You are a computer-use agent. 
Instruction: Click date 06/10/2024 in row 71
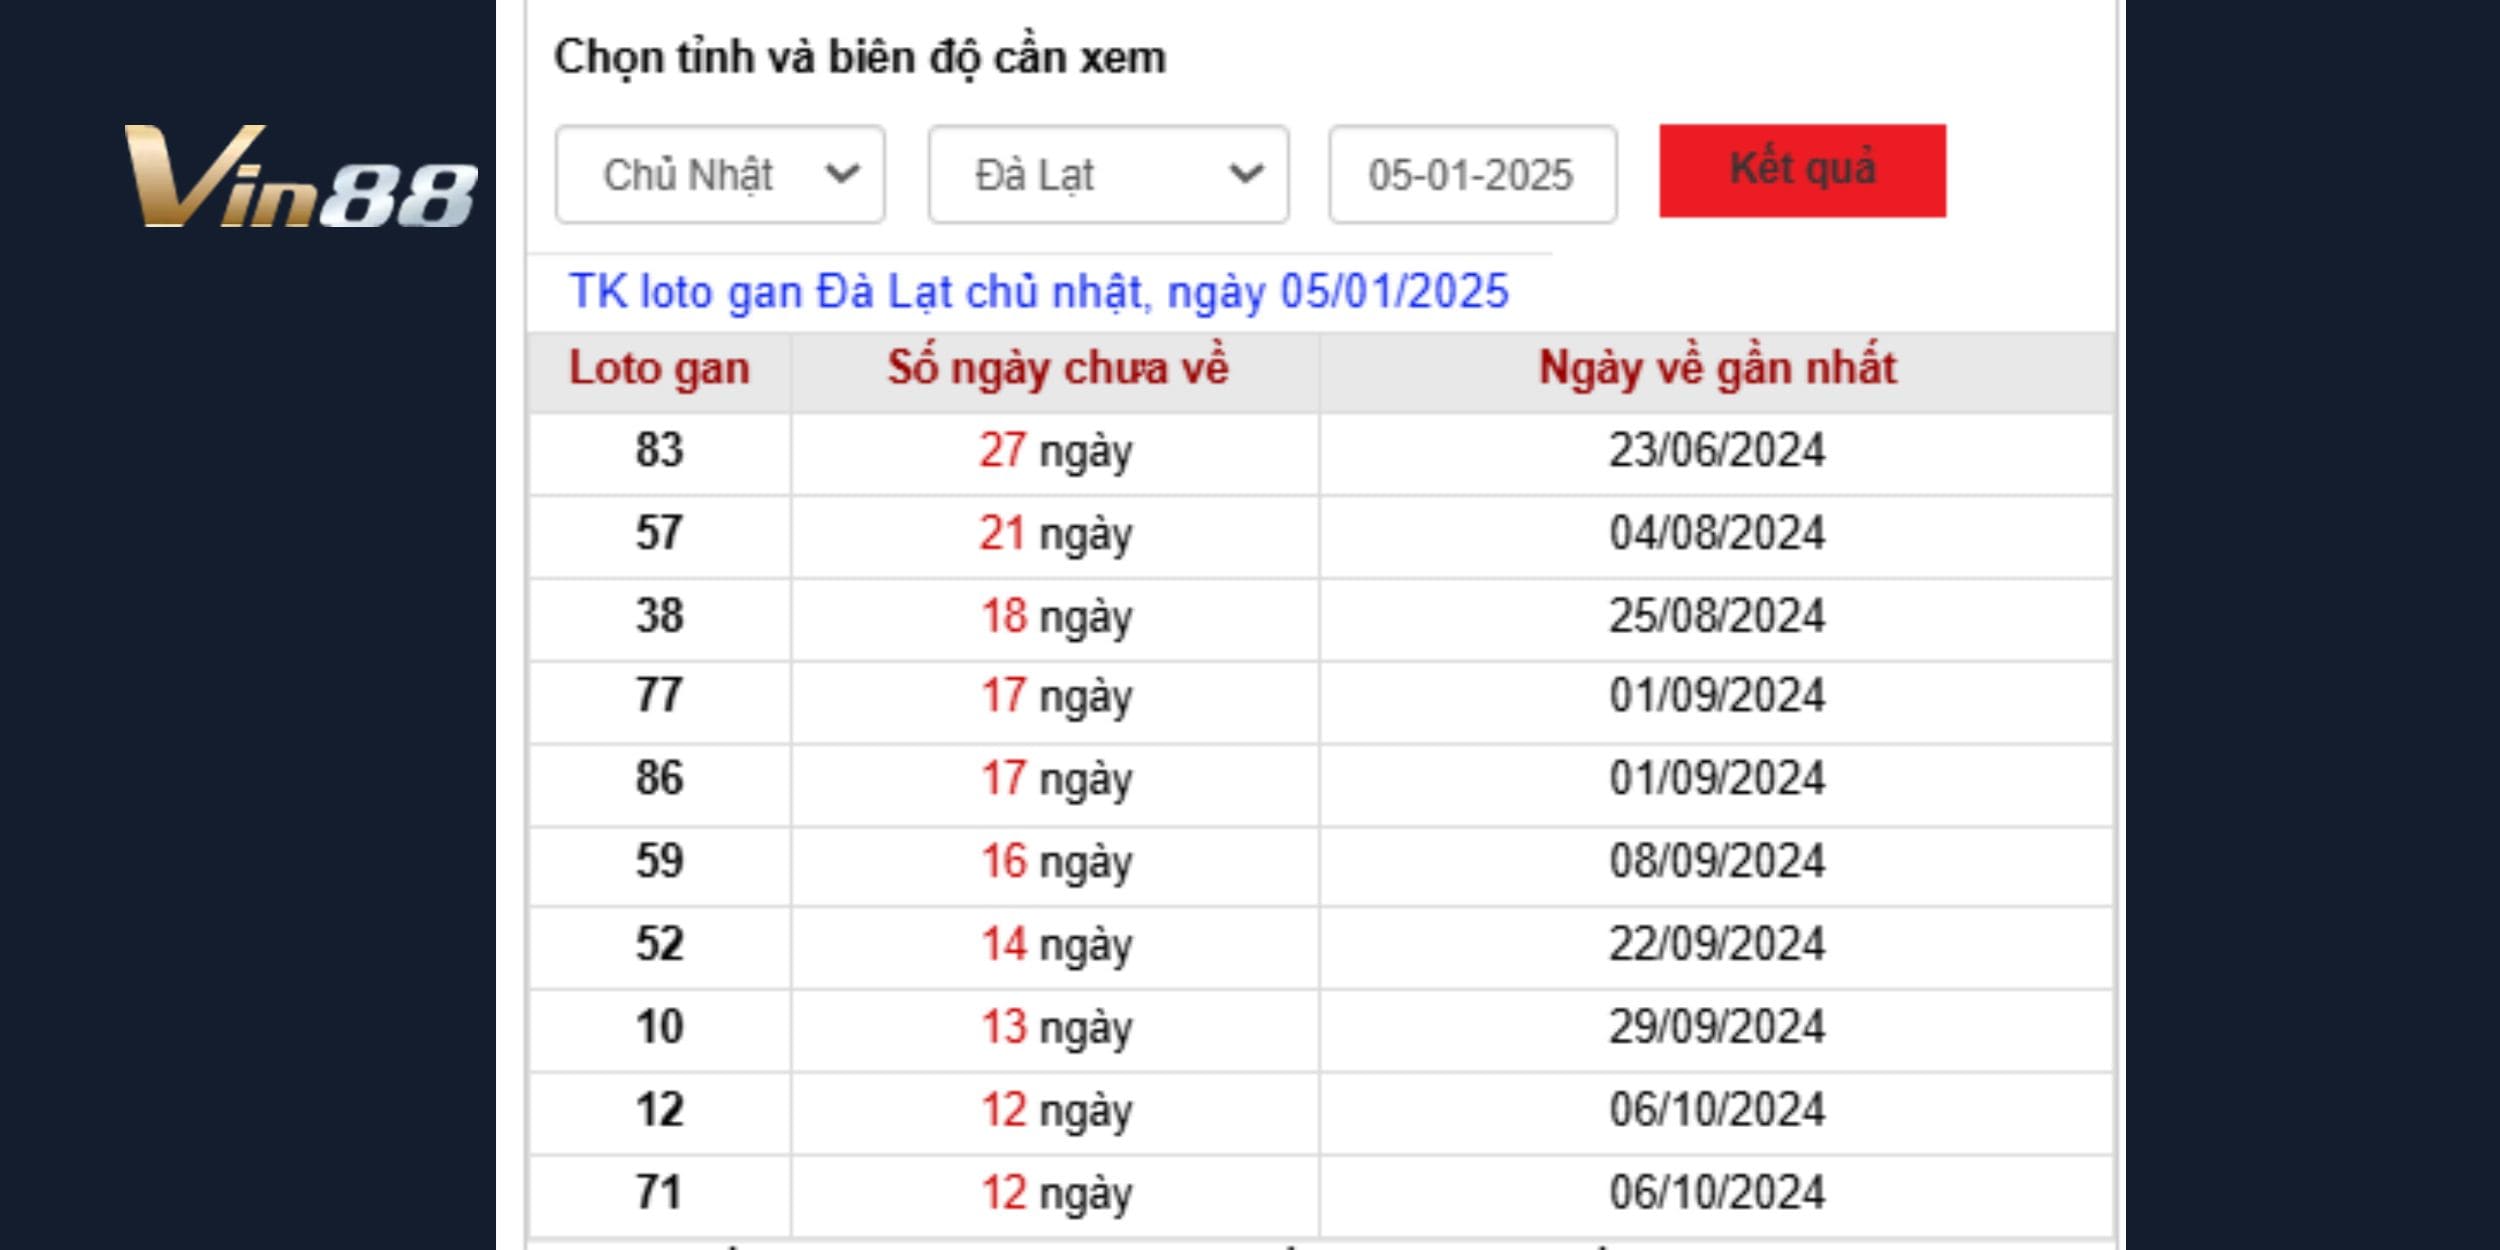(x=1717, y=1194)
